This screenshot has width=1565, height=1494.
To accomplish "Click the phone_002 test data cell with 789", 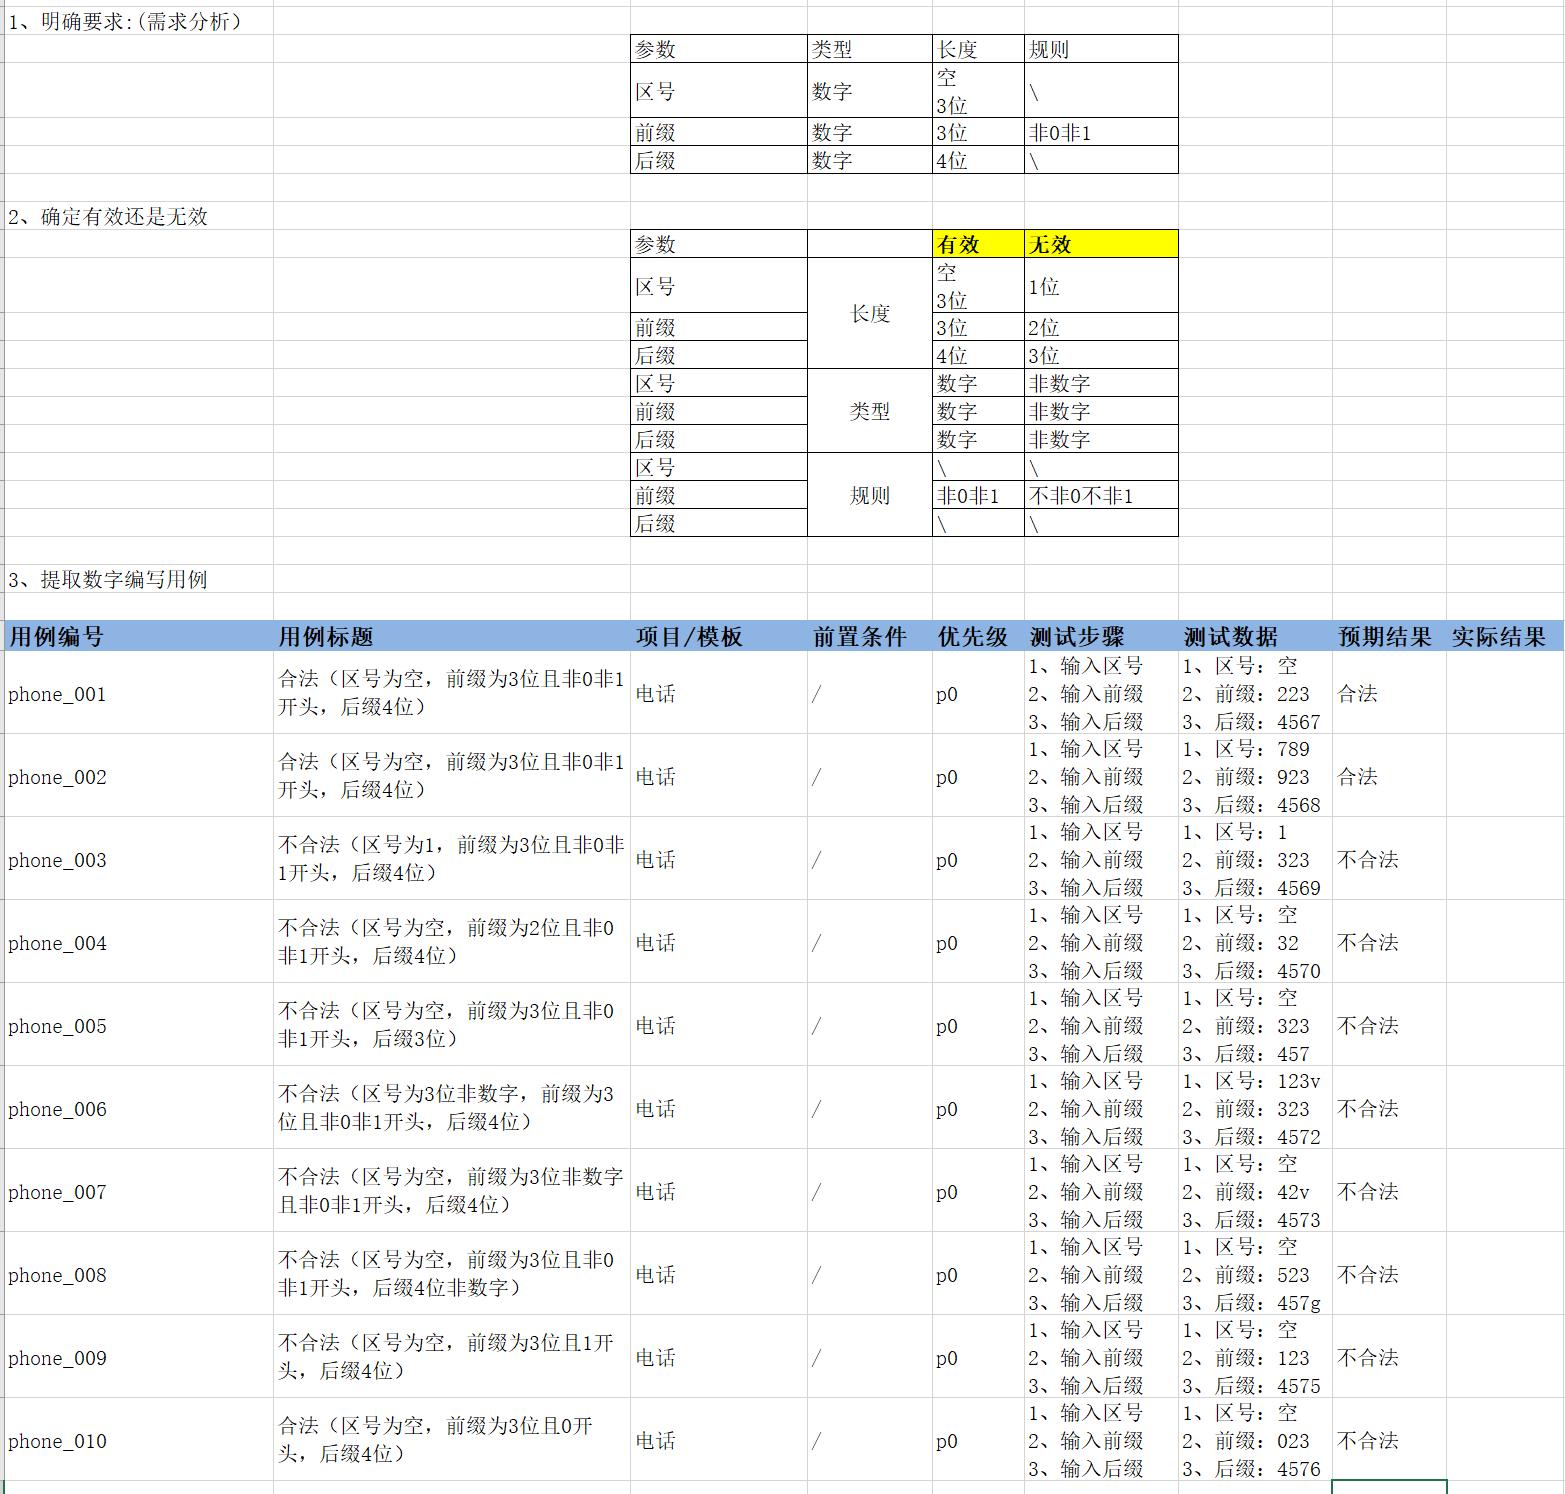I will pos(1255,776).
